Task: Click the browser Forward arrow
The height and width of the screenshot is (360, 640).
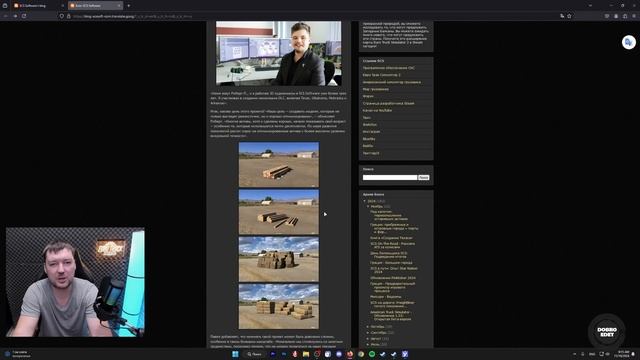Action: click(x=15, y=16)
